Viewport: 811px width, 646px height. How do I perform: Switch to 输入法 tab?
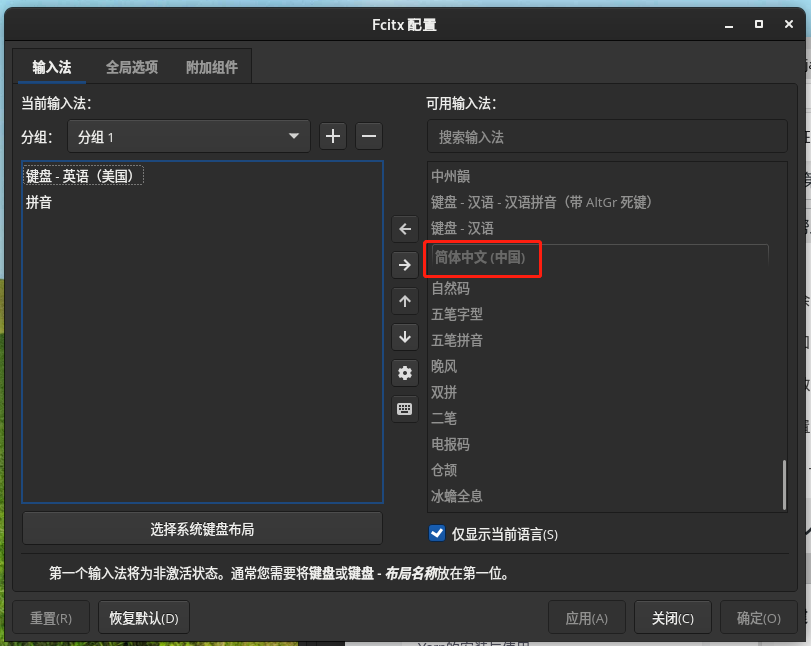pyautogui.click(x=52, y=67)
